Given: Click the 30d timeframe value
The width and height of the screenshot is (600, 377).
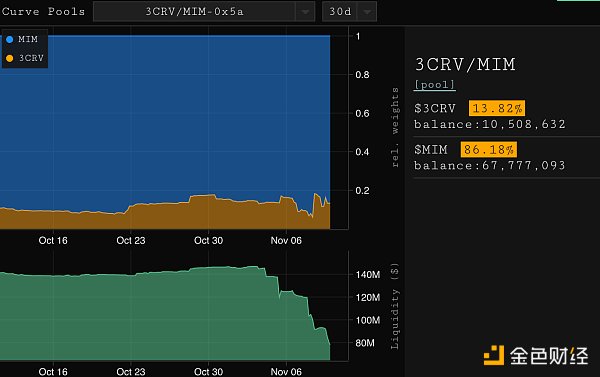Looking at the screenshot, I should pyautogui.click(x=340, y=12).
